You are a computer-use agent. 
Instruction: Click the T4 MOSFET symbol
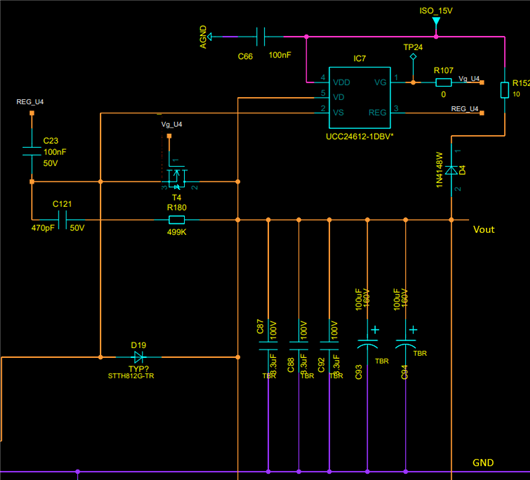coord(176,177)
